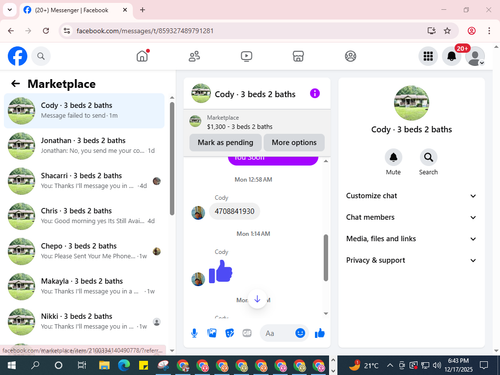Screen dimensions: 500x375
Task: Send a thumbs-up like in composer
Action: (x=320, y=333)
